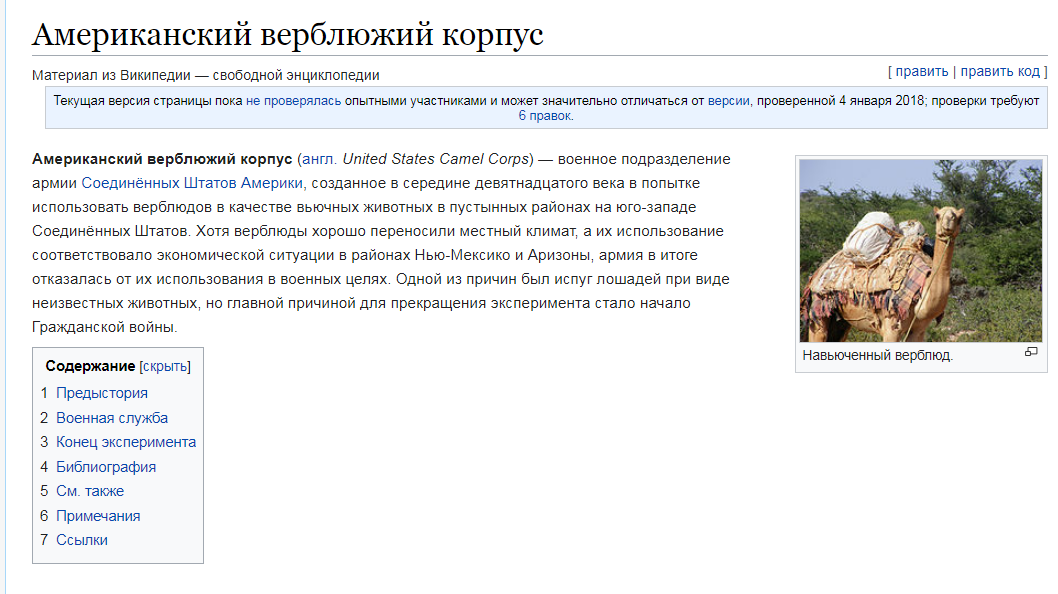Click the italic text 'United States Camel Corps'

(x=435, y=159)
